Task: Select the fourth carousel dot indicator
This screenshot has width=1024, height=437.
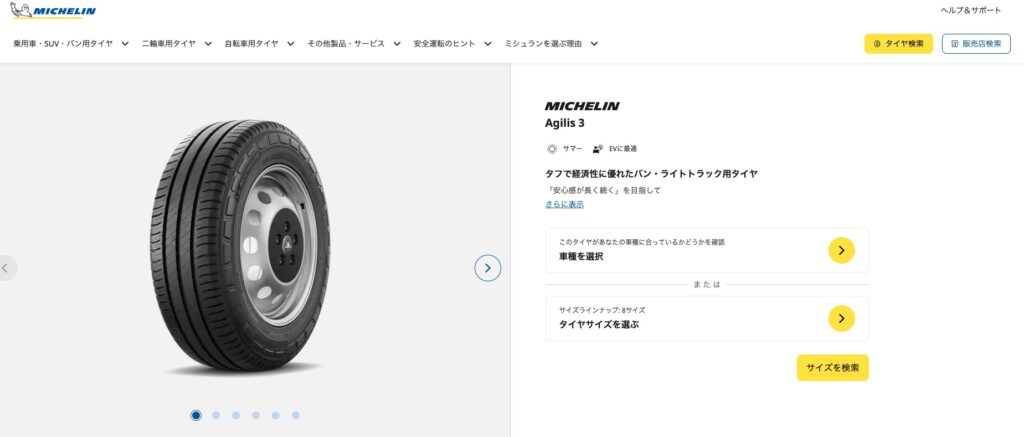Action: [x=256, y=415]
